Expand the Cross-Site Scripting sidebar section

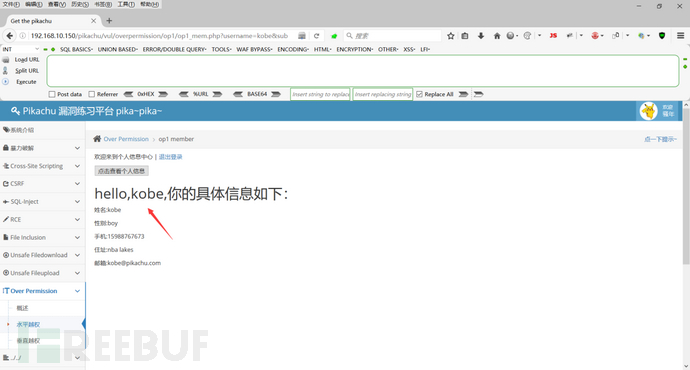42,166
